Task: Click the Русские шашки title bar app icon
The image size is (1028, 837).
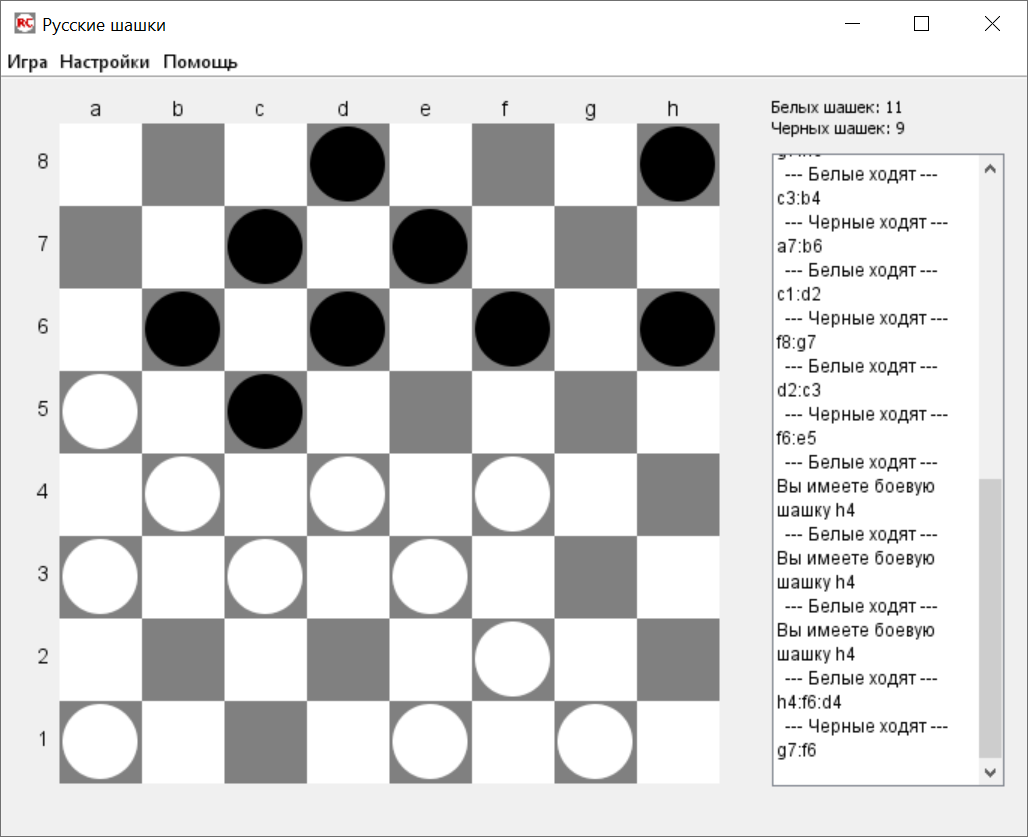Action: point(24,24)
